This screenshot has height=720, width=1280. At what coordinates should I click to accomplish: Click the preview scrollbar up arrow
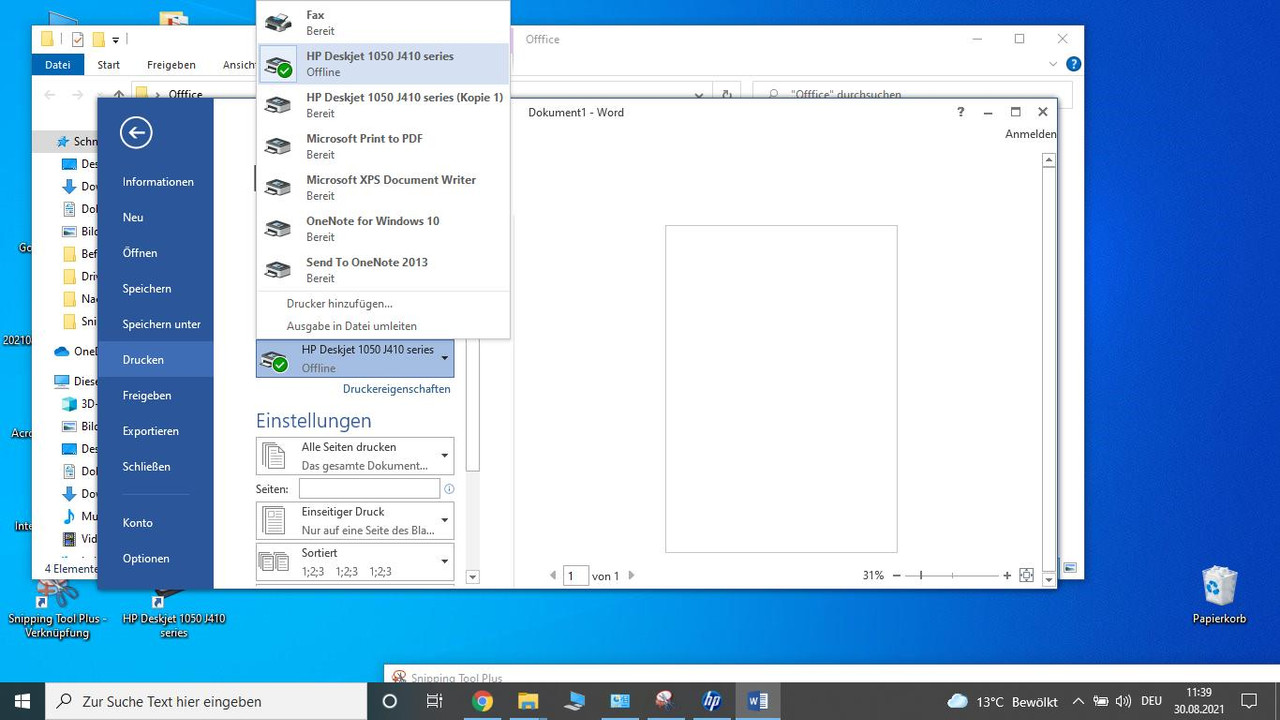[x=1048, y=160]
